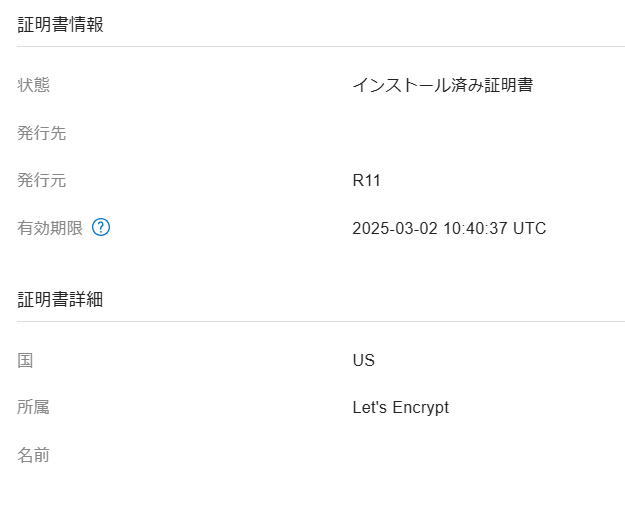Viewport: 625px width, 525px height.
Task: Click the 発行元 field label
Action: pos(41,180)
